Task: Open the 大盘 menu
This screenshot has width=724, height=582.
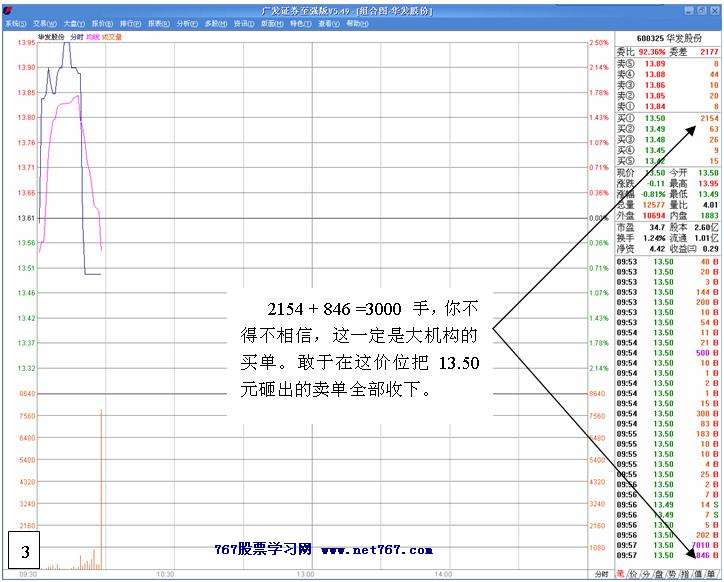Action: [72, 22]
